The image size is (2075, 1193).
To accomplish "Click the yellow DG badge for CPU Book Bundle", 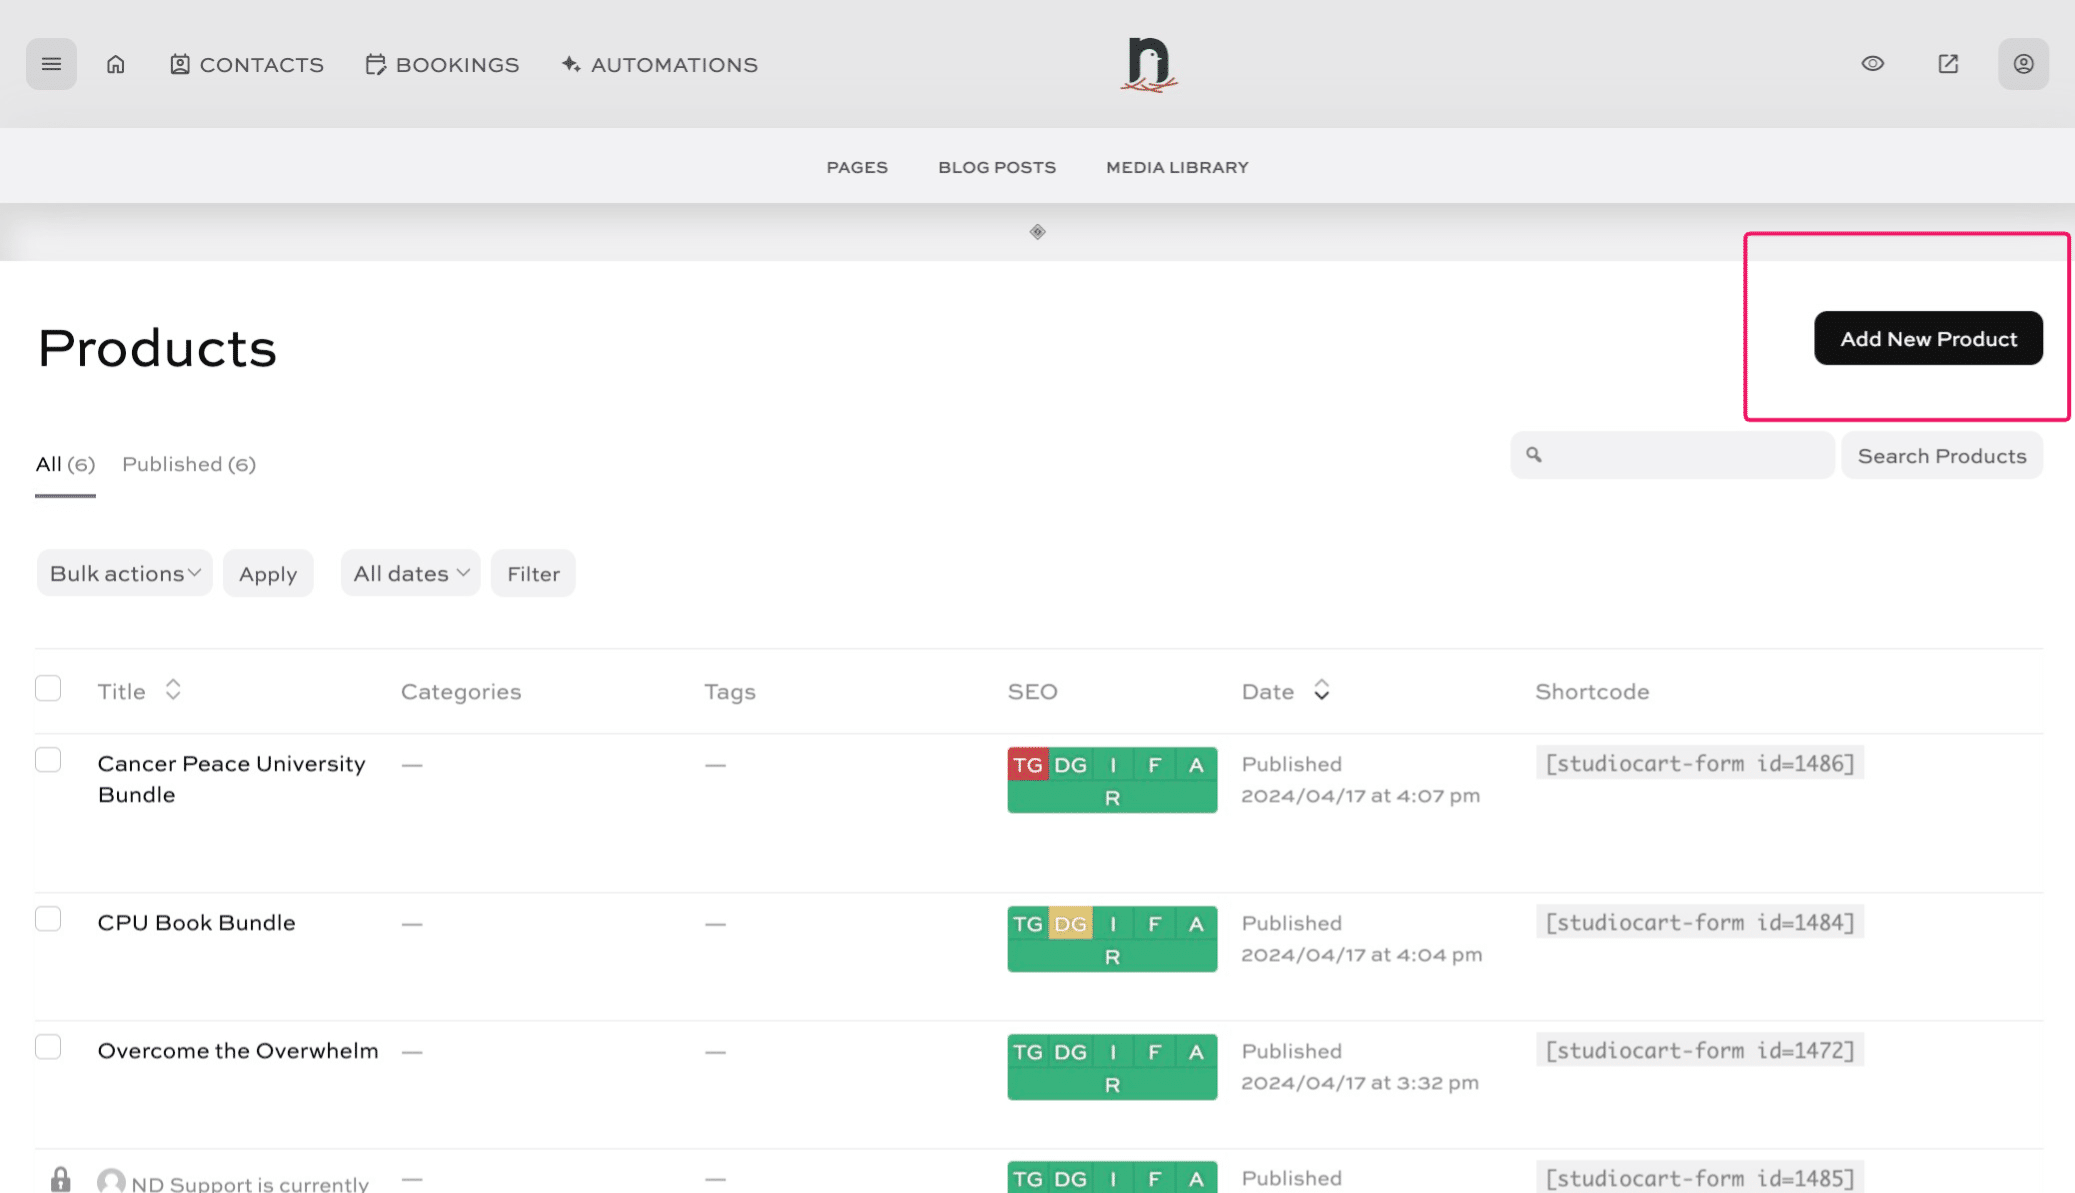I will (1070, 924).
